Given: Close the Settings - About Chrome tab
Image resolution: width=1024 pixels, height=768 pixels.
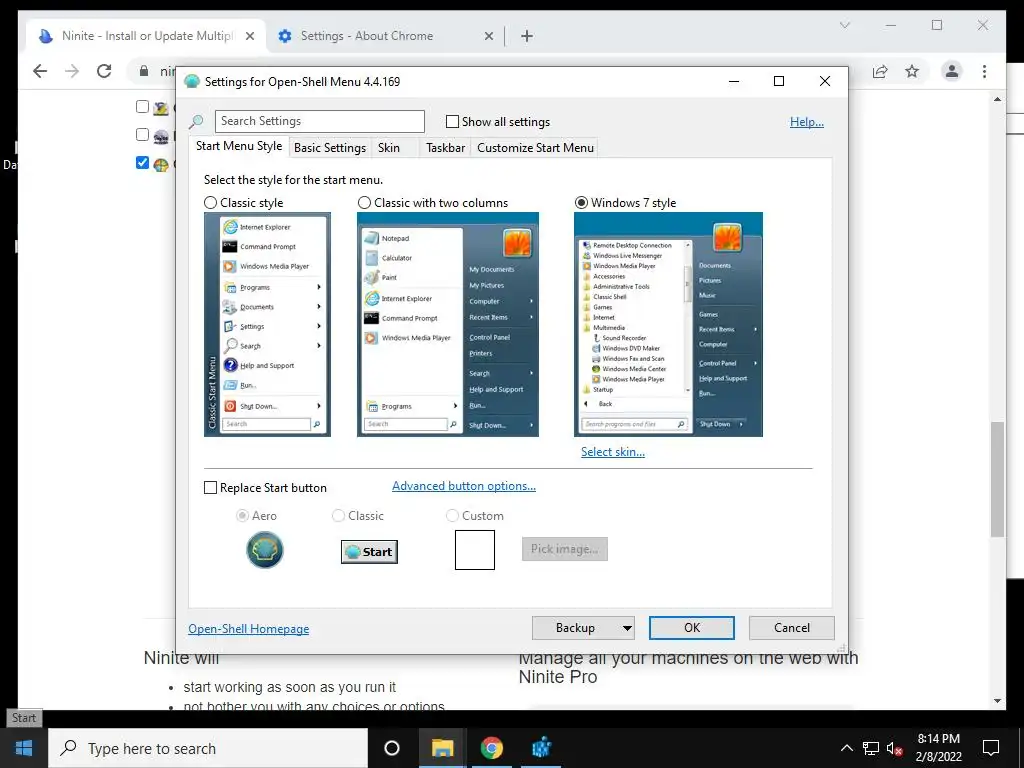Looking at the screenshot, I should click(x=488, y=36).
